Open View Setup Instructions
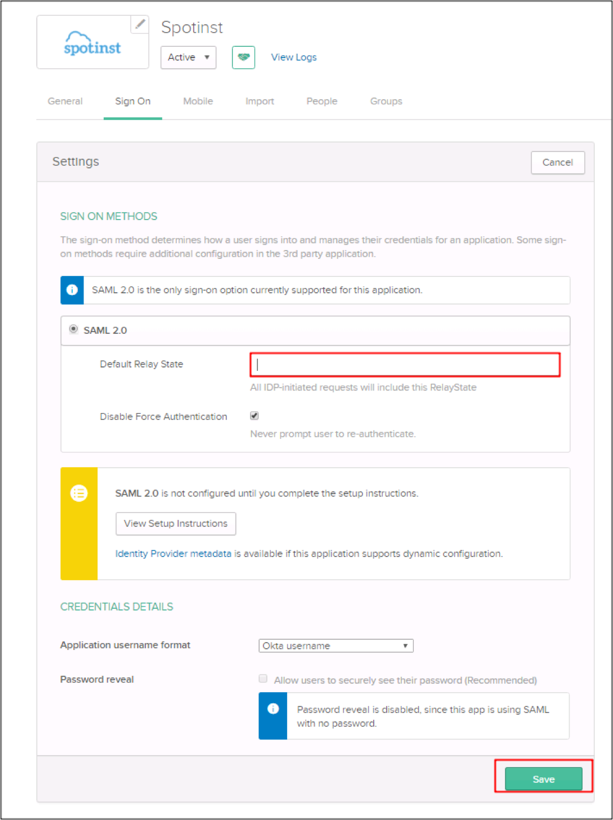Image resolution: width=613 pixels, height=820 pixels. 176,523
